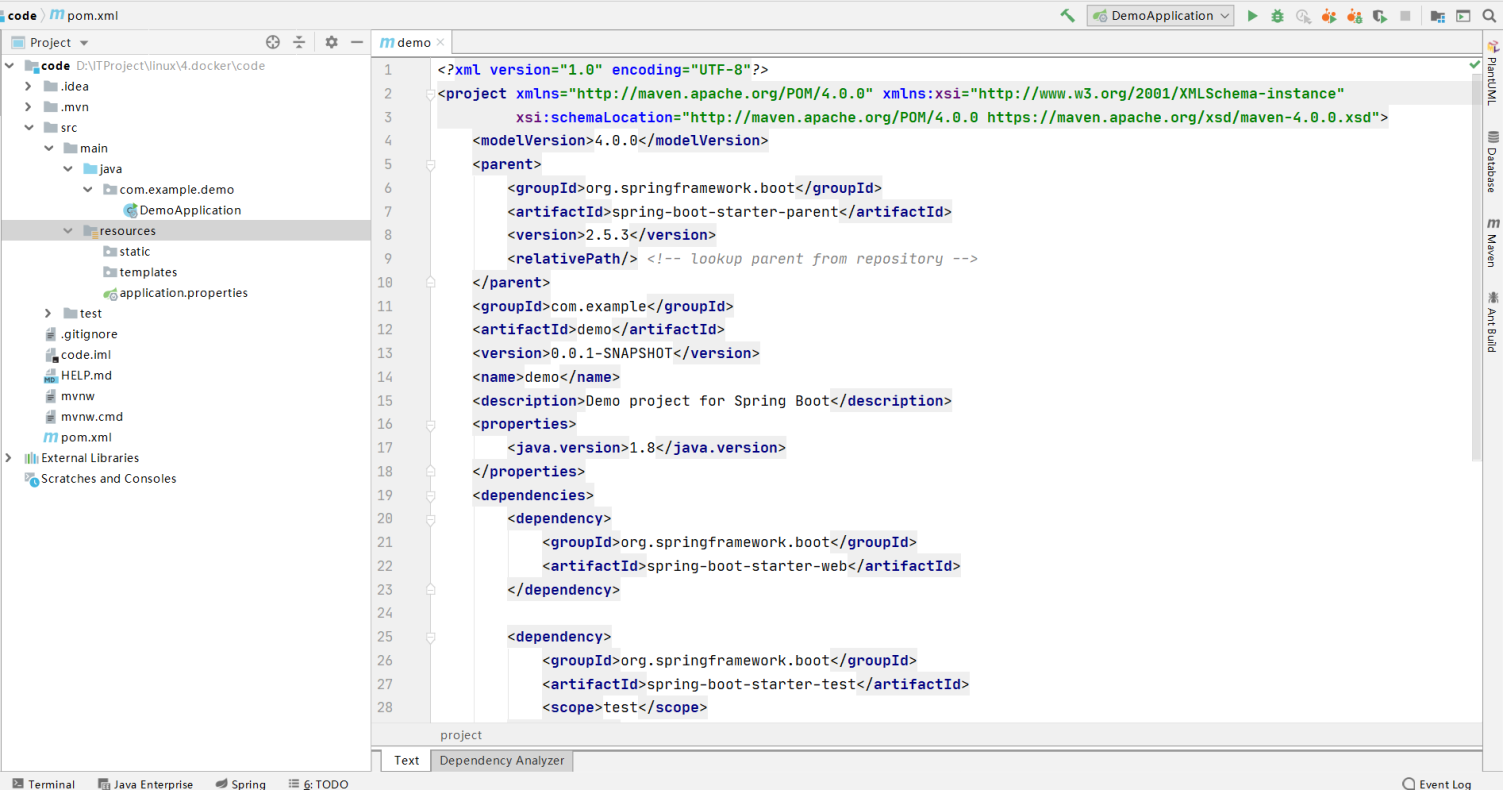Collapse the com.example.demo package
The width and height of the screenshot is (1503, 790).
point(88,189)
